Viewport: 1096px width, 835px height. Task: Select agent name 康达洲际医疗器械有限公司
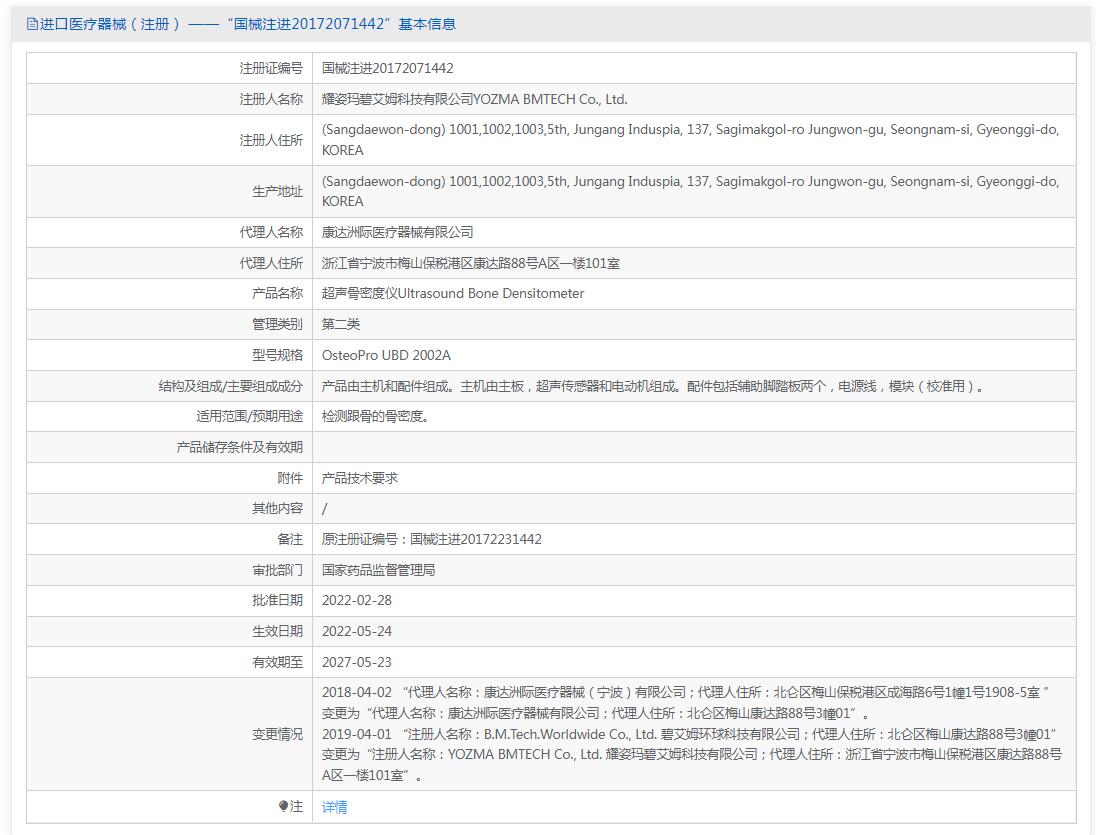point(397,232)
